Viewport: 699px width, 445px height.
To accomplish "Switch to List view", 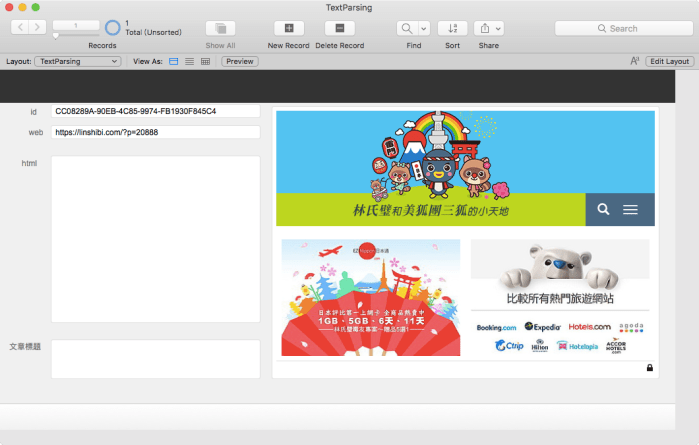I will coord(189,61).
